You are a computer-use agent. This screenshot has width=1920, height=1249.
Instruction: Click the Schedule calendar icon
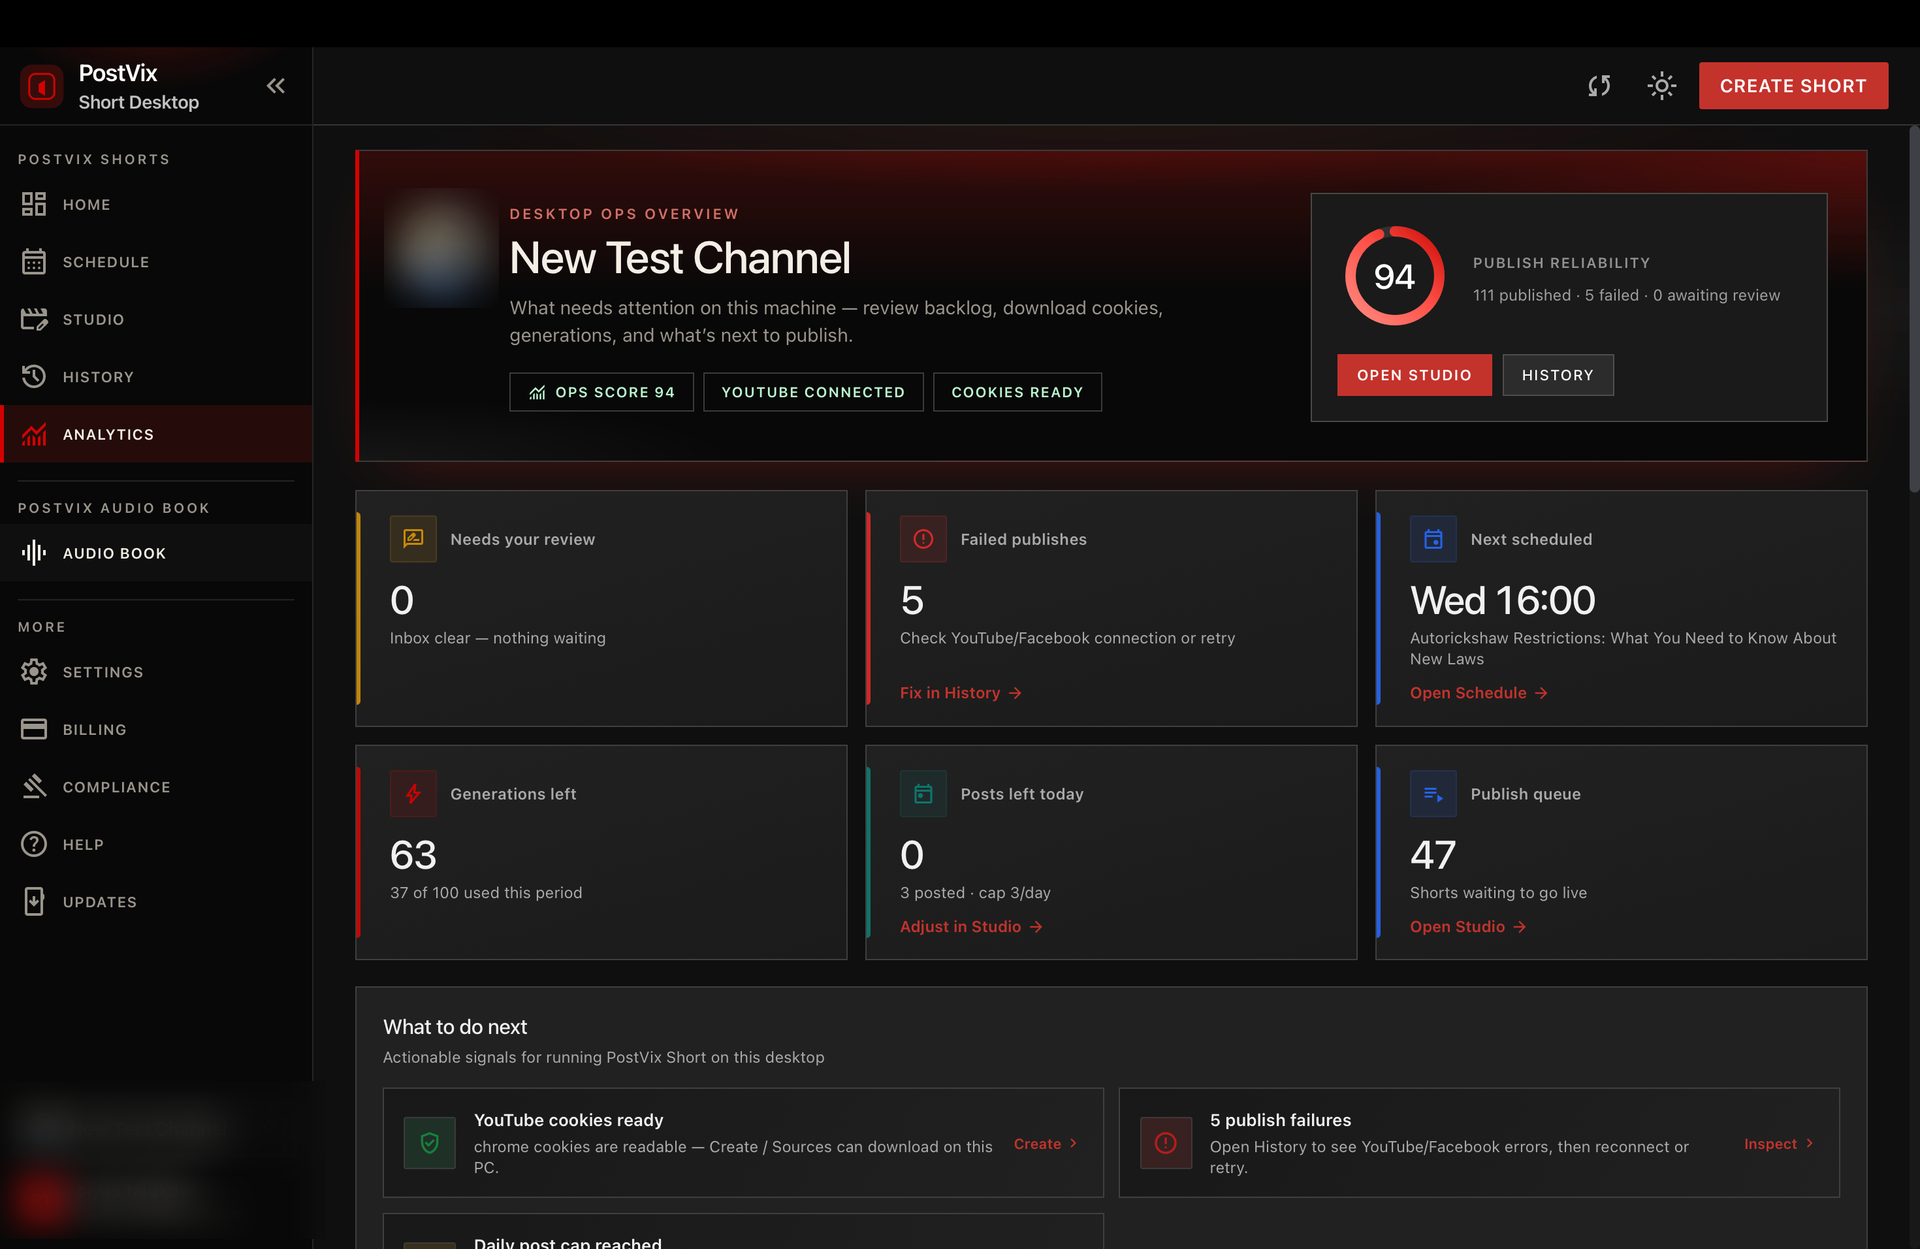(x=34, y=262)
